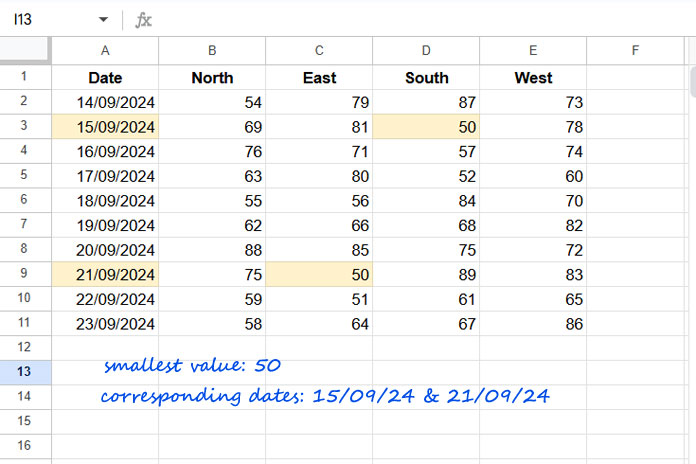Select East value 64
This screenshot has height=464, width=696.
[x=319, y=324]
